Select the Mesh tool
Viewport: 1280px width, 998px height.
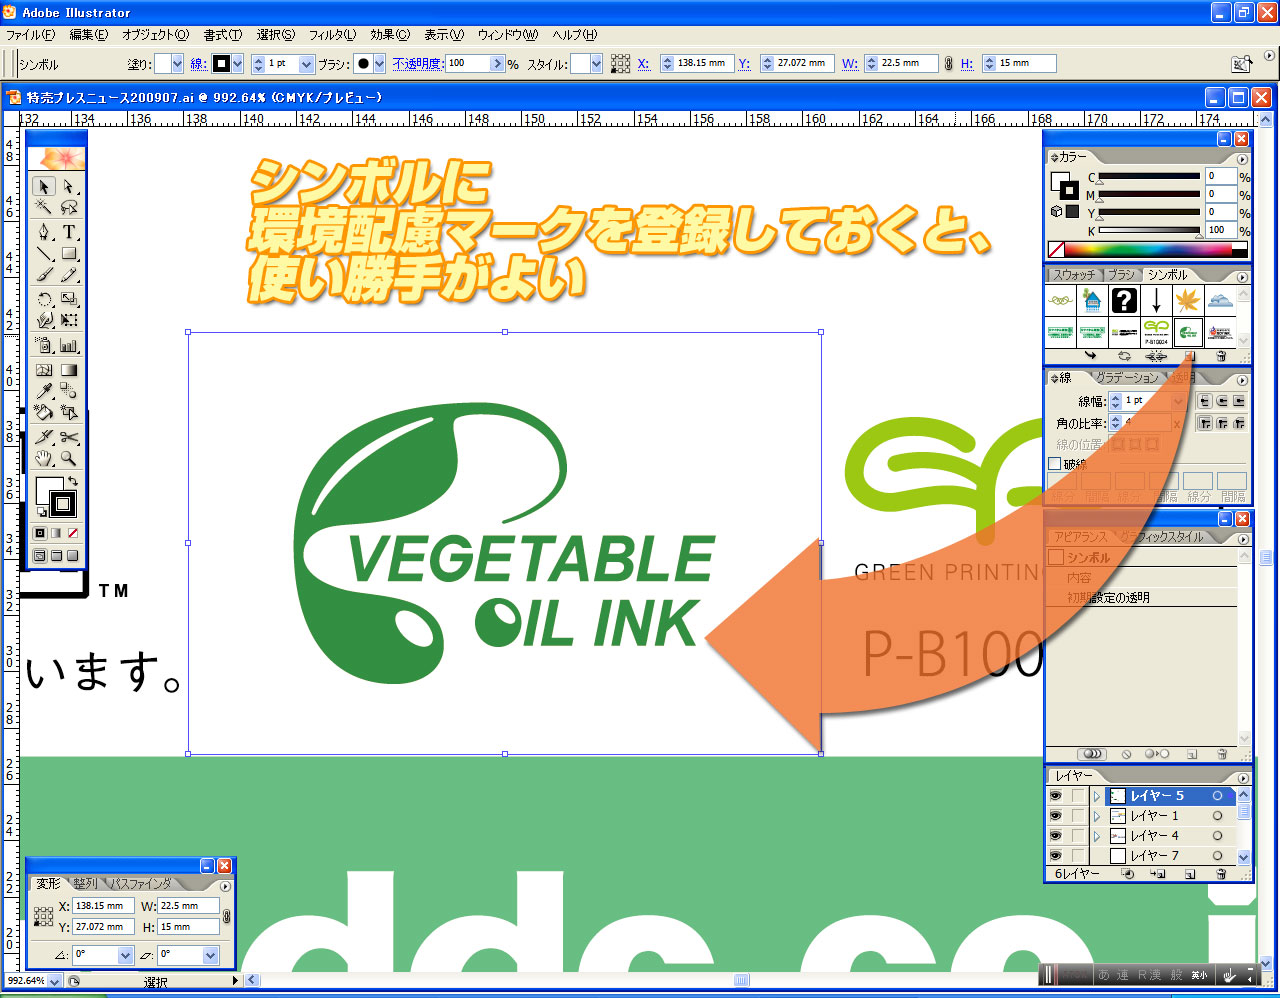pos(44,370)
